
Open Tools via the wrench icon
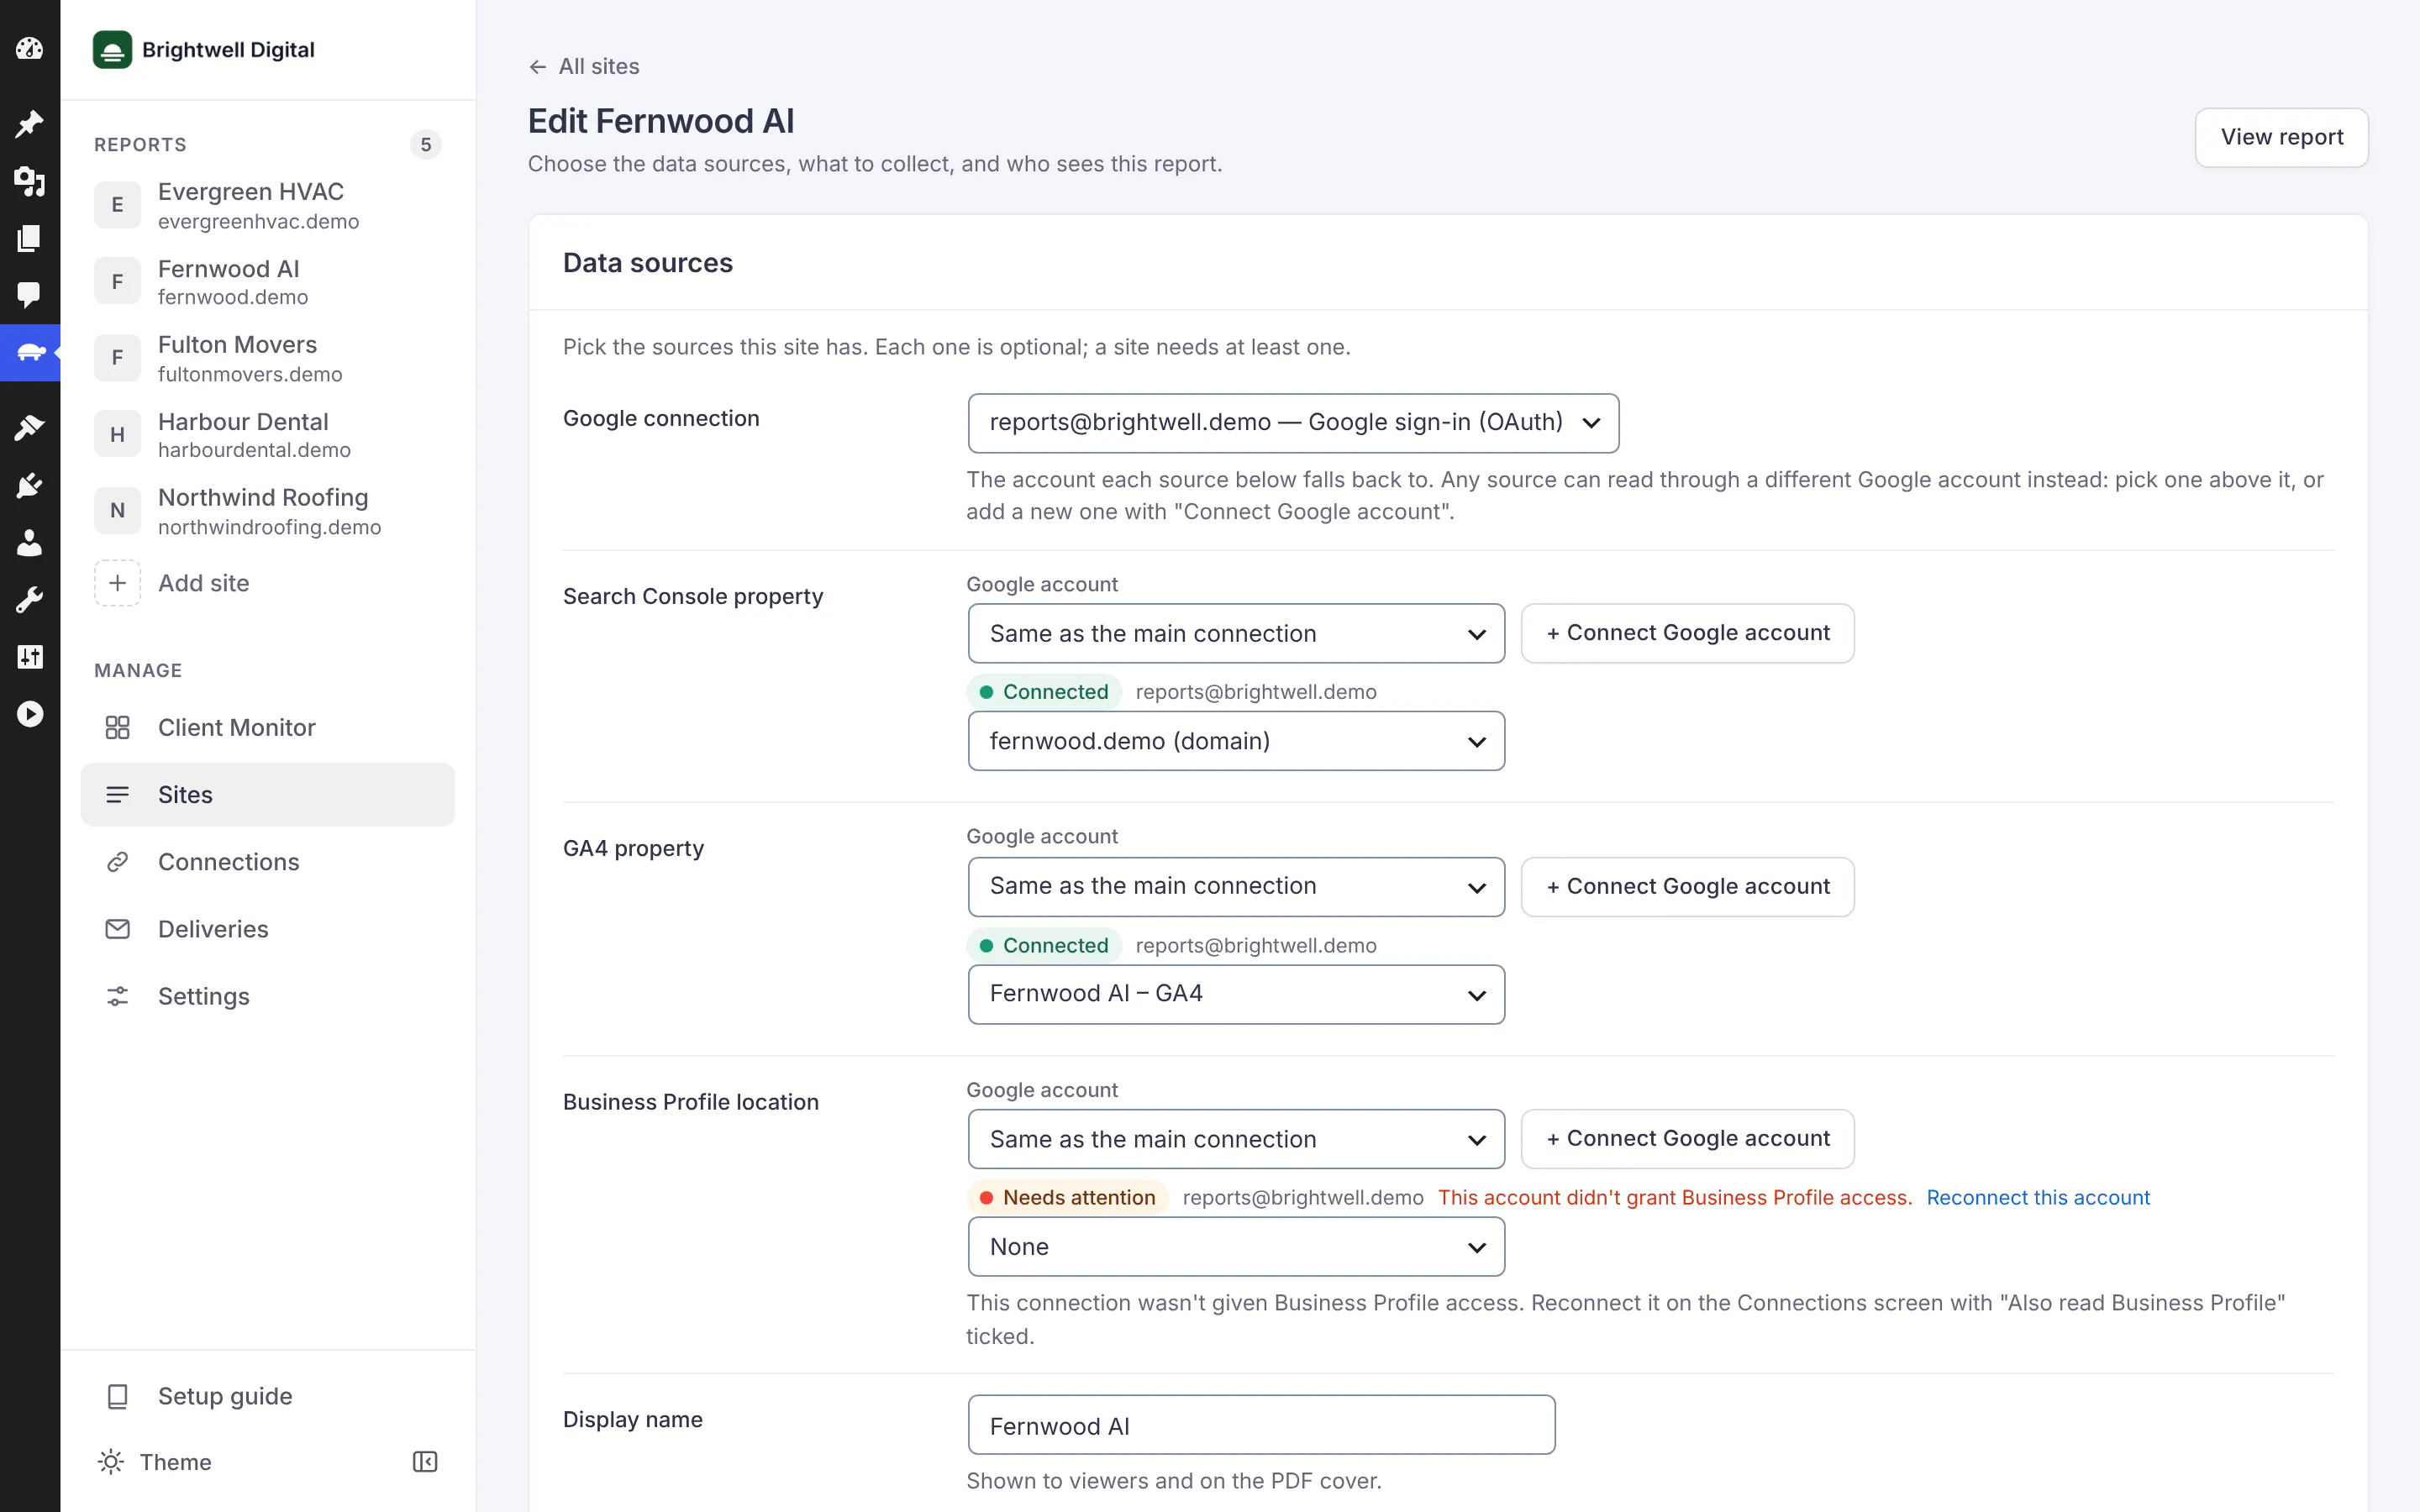point(30,600)
